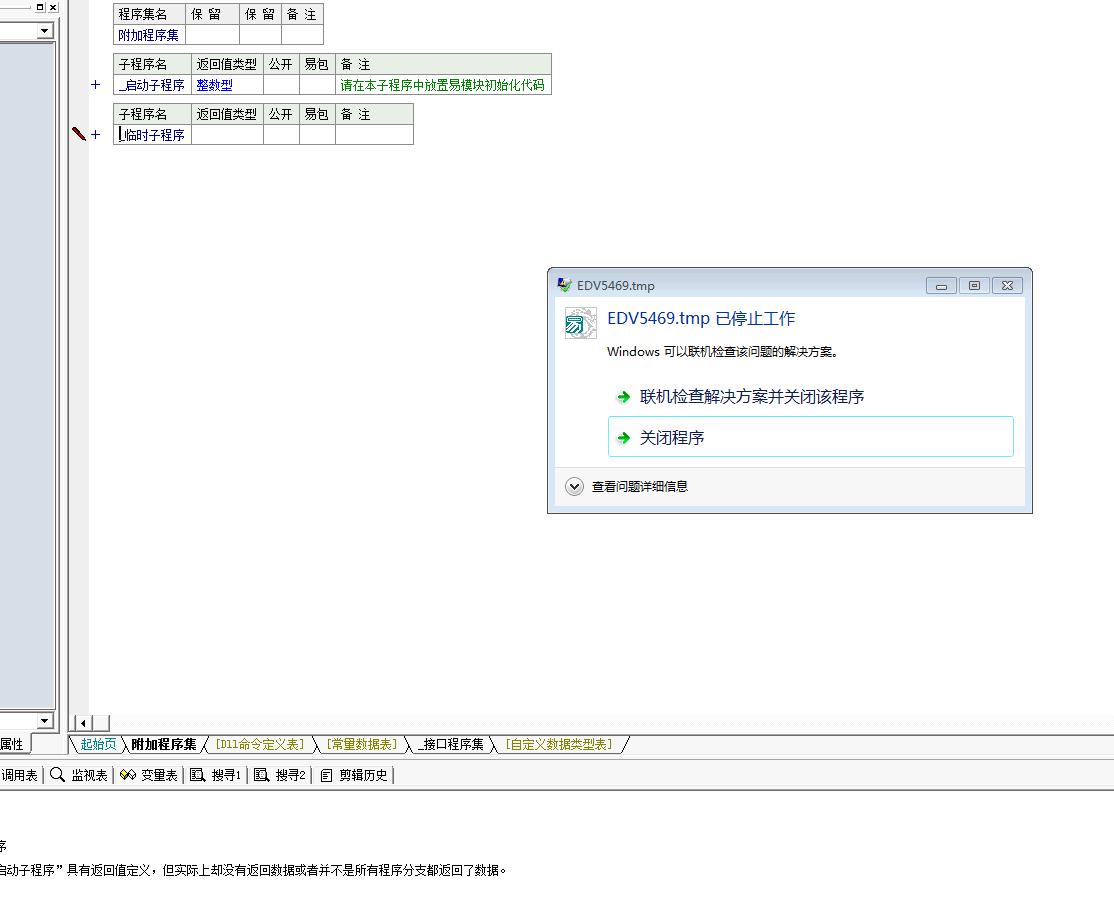The width and height of the screenshot is (1114, 915).
Task: Select the _临时子程序 name cell
Action: tap(152, 135)
